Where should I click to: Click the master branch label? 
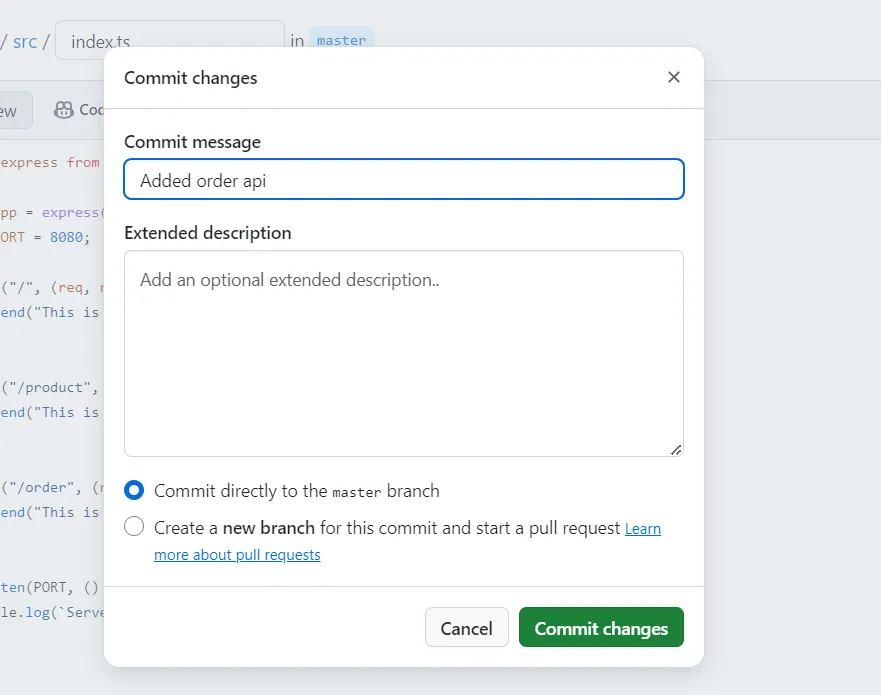[341, 38]
